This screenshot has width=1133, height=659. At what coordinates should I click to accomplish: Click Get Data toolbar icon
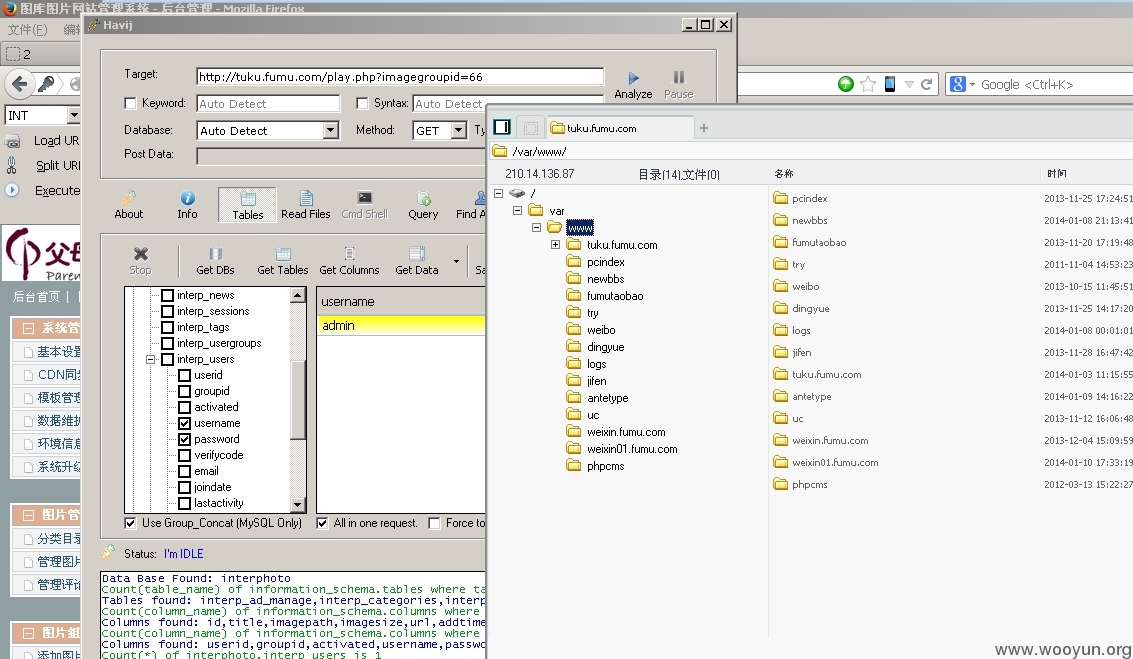click(417, 254)
